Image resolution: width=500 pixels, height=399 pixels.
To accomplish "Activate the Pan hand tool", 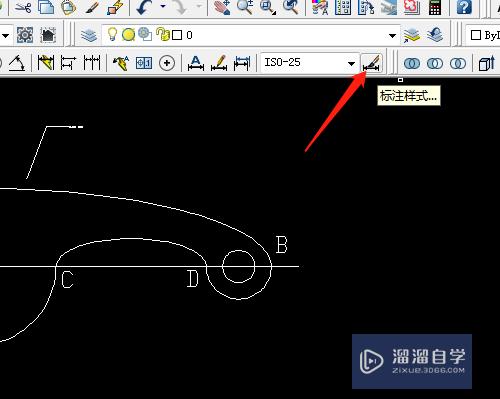I will 222,7.
